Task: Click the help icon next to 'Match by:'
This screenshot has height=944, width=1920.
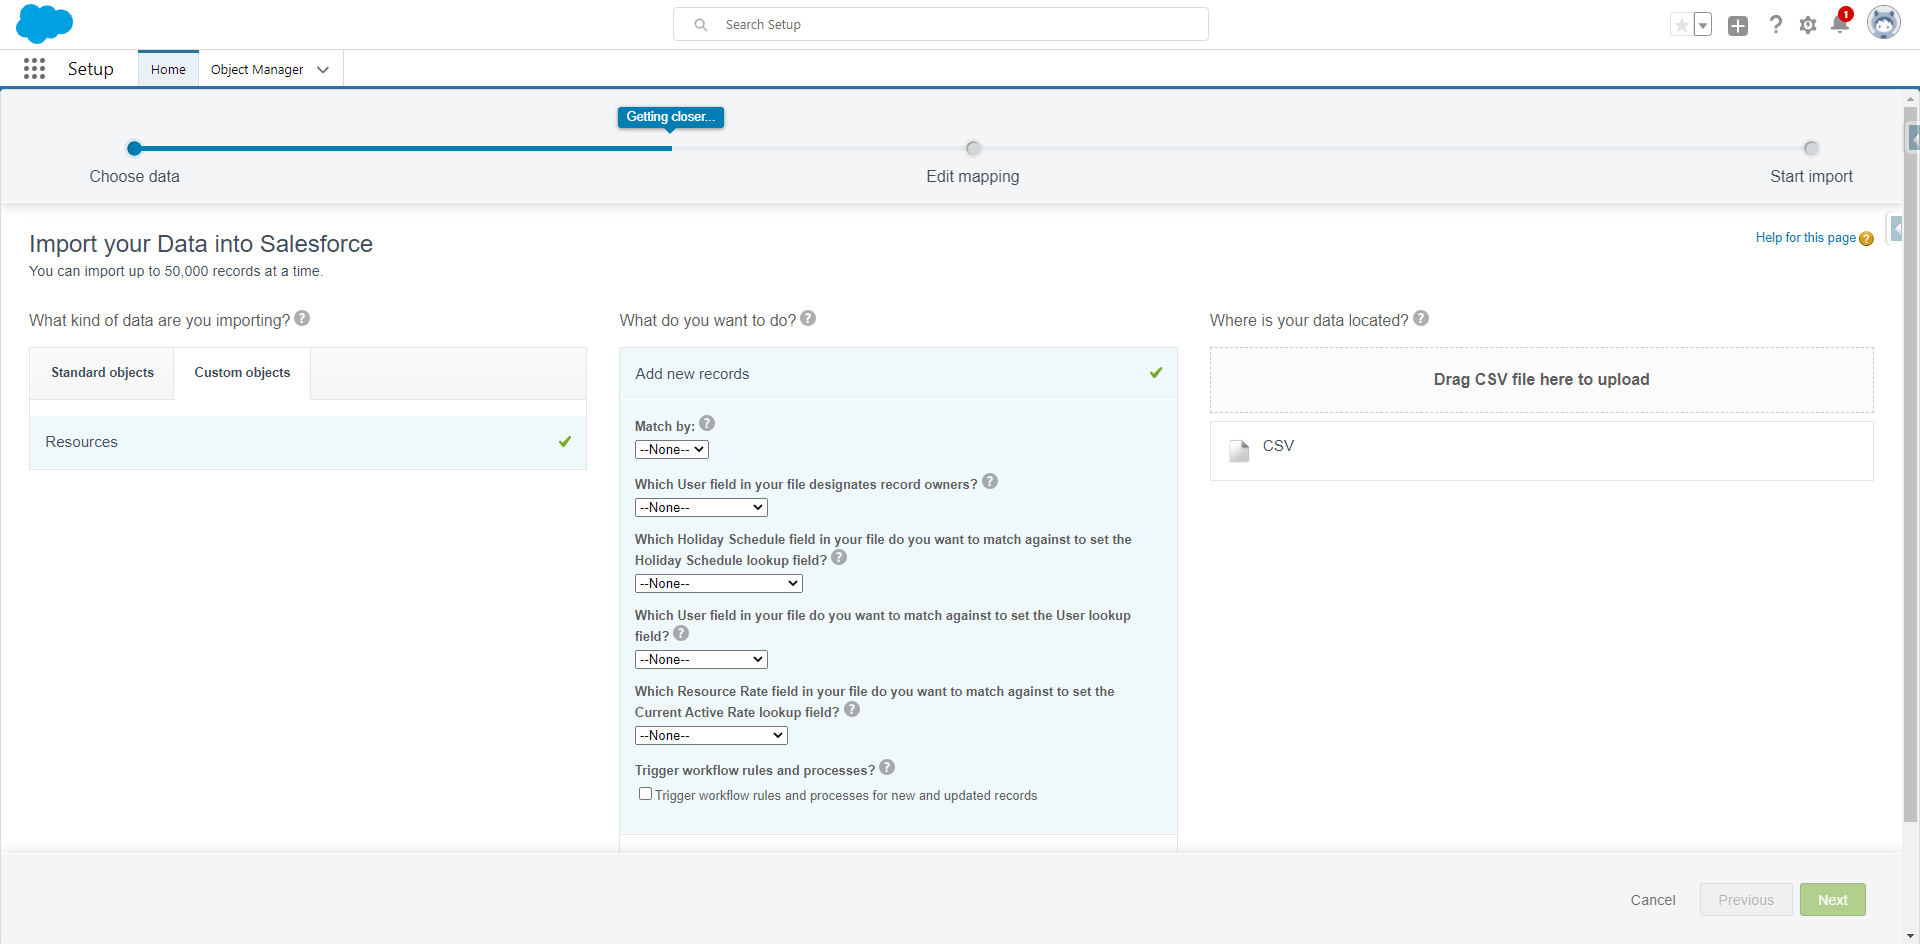Action: (x=707, y=423)
